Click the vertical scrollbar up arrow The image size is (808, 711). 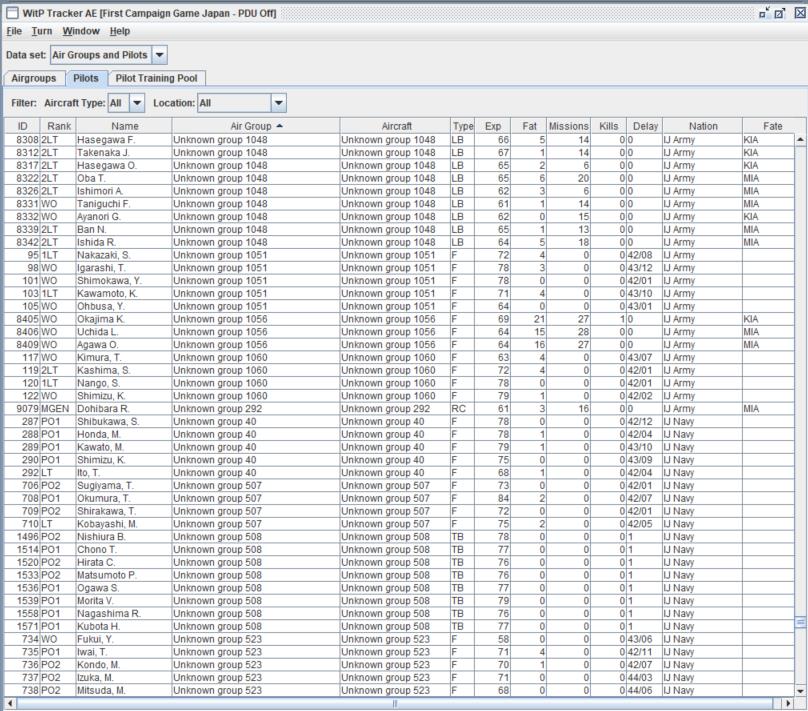click(798, 140)
